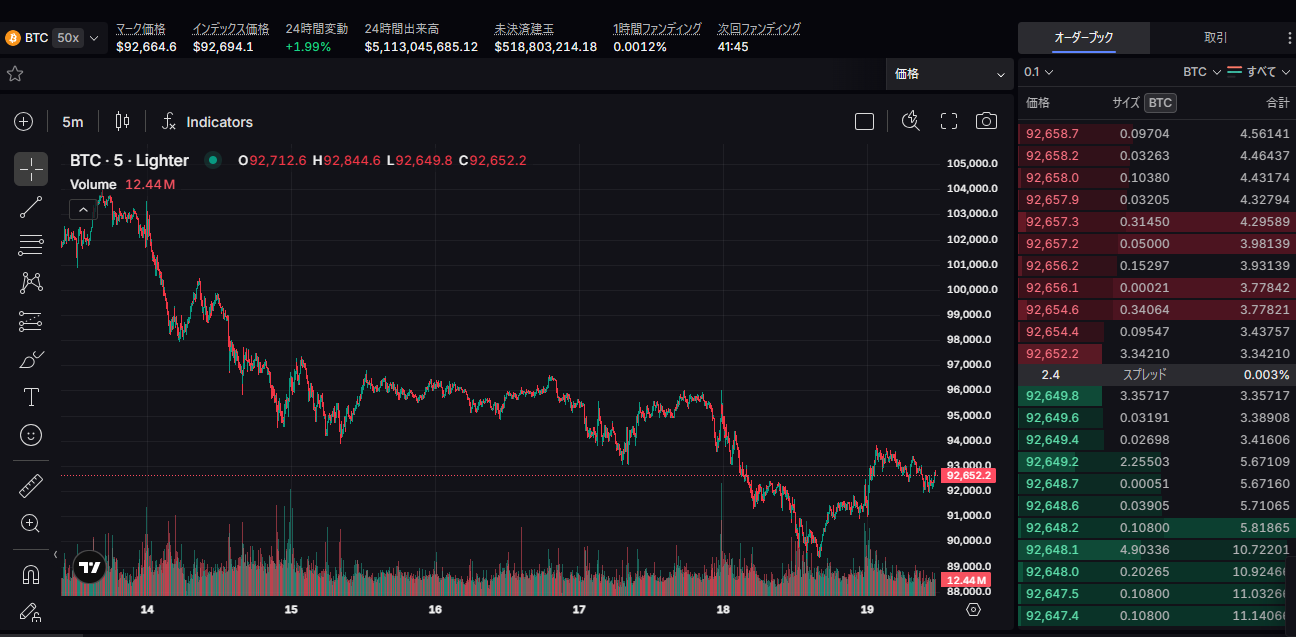1296x637 pixels.
Task: Open the 0.1 price grouping dropdown
Action: coord(1039,72)
